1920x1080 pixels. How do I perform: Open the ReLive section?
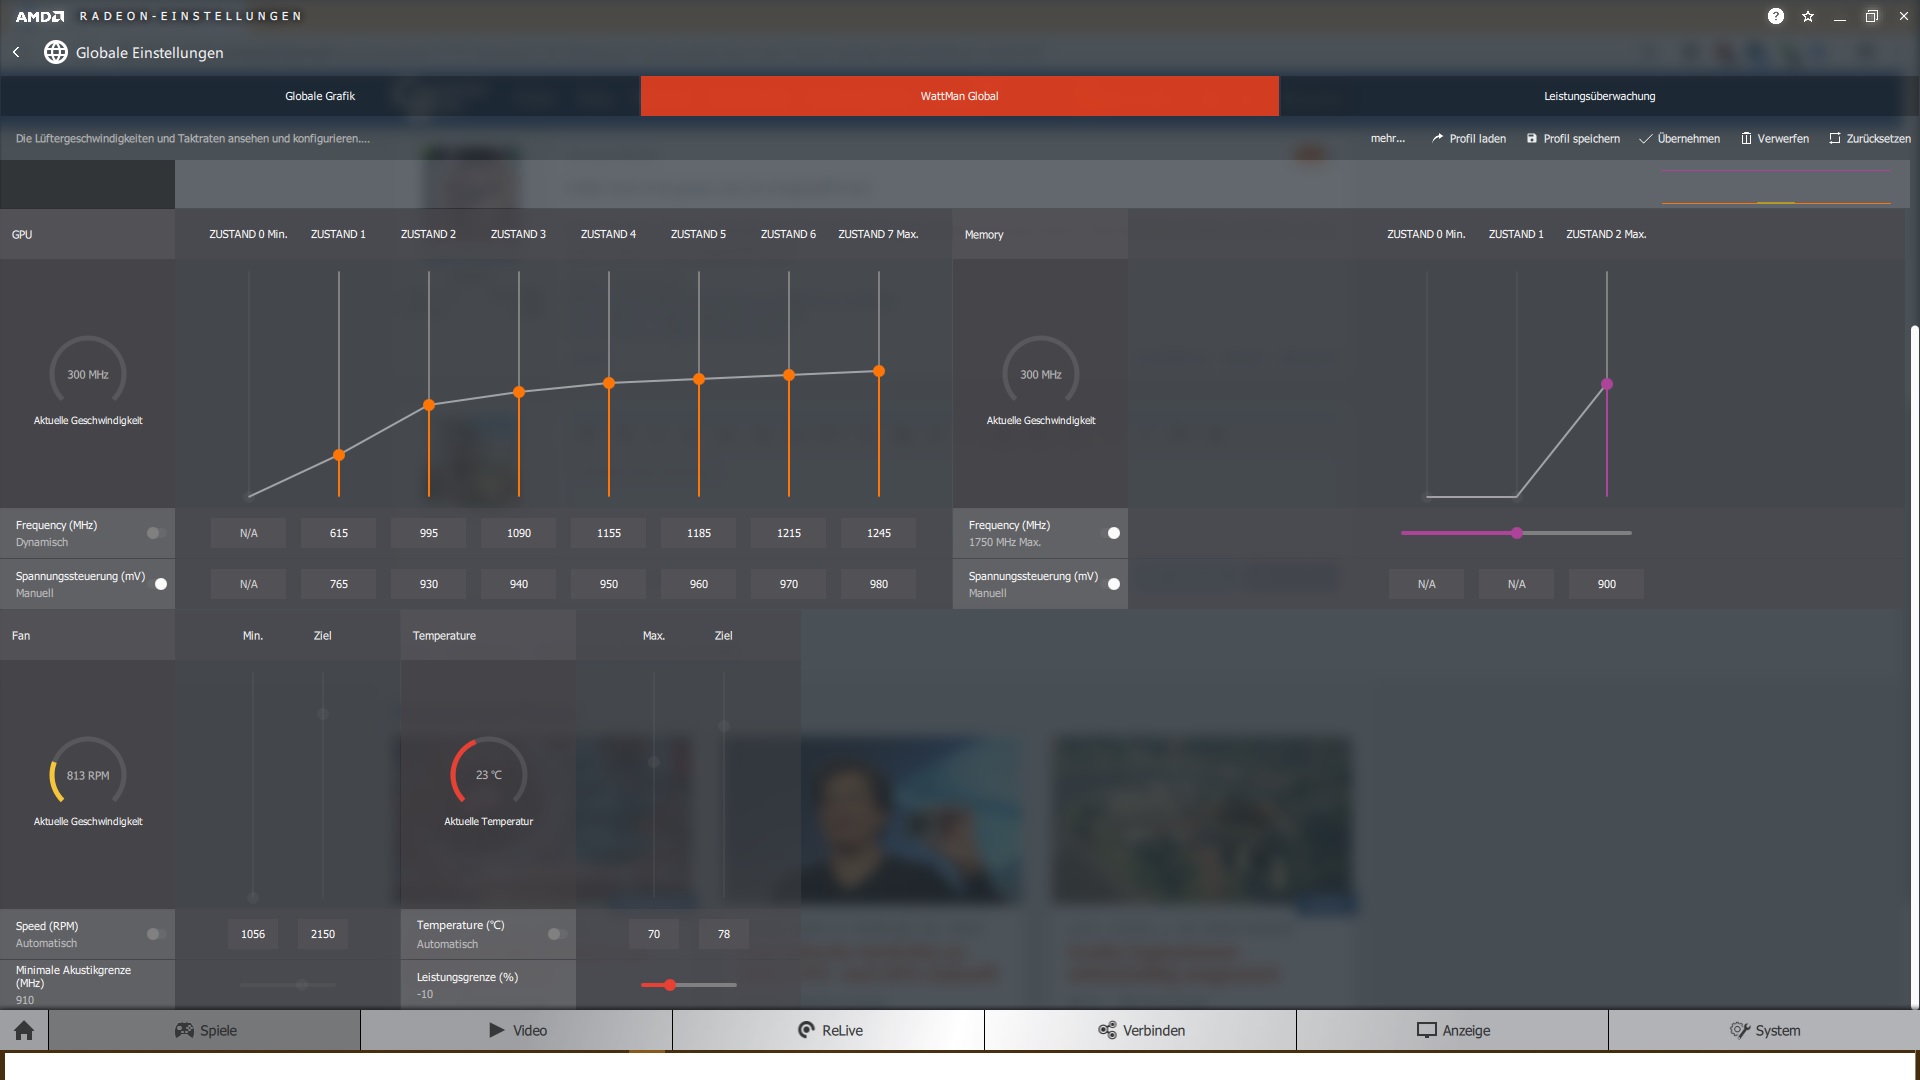pyautogui.click(x=829, y=1030)
